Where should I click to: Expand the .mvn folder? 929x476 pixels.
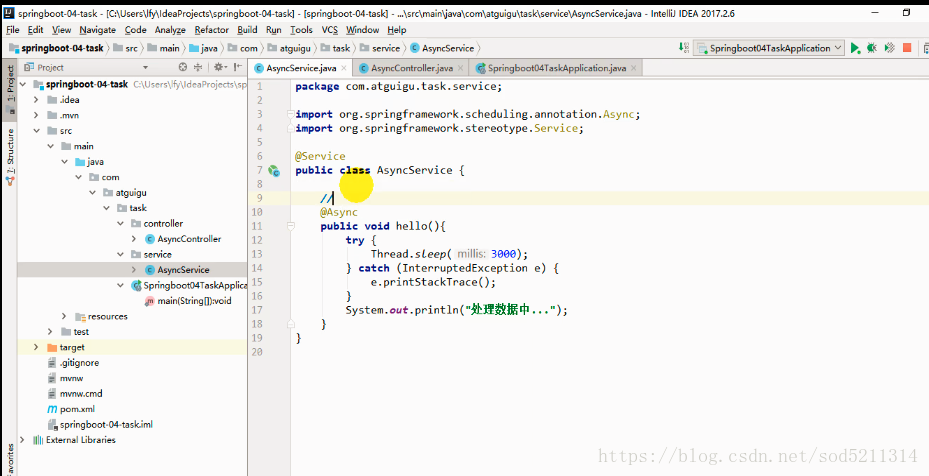click(36, 115)
